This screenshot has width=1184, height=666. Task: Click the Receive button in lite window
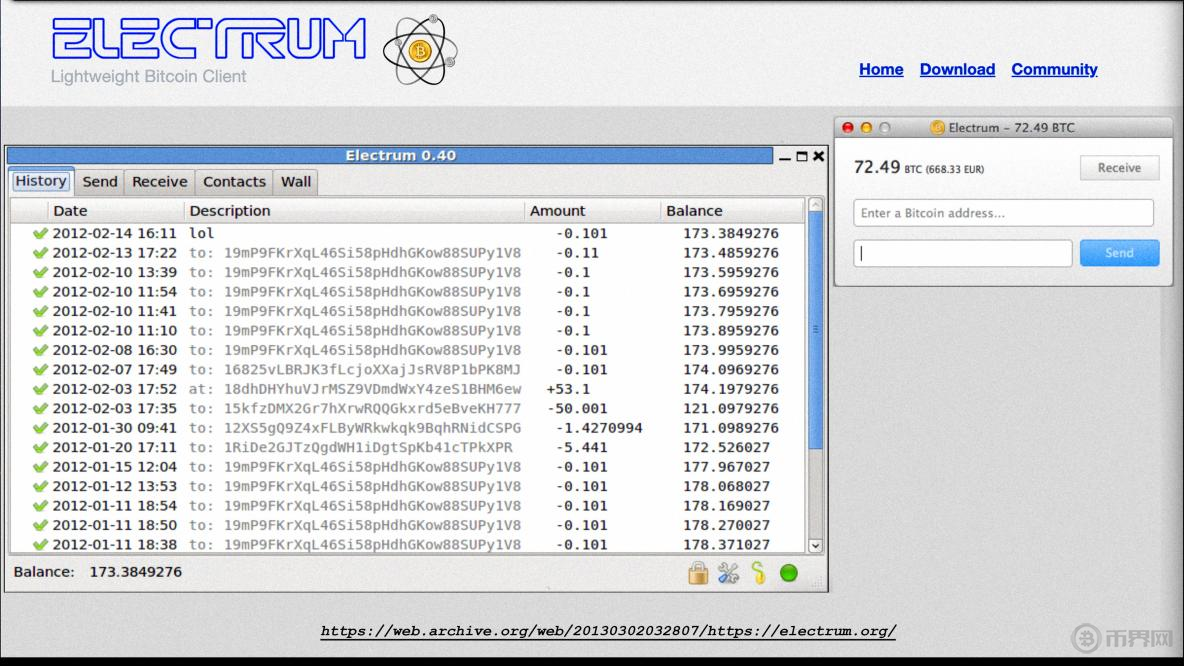(1119, 168)
